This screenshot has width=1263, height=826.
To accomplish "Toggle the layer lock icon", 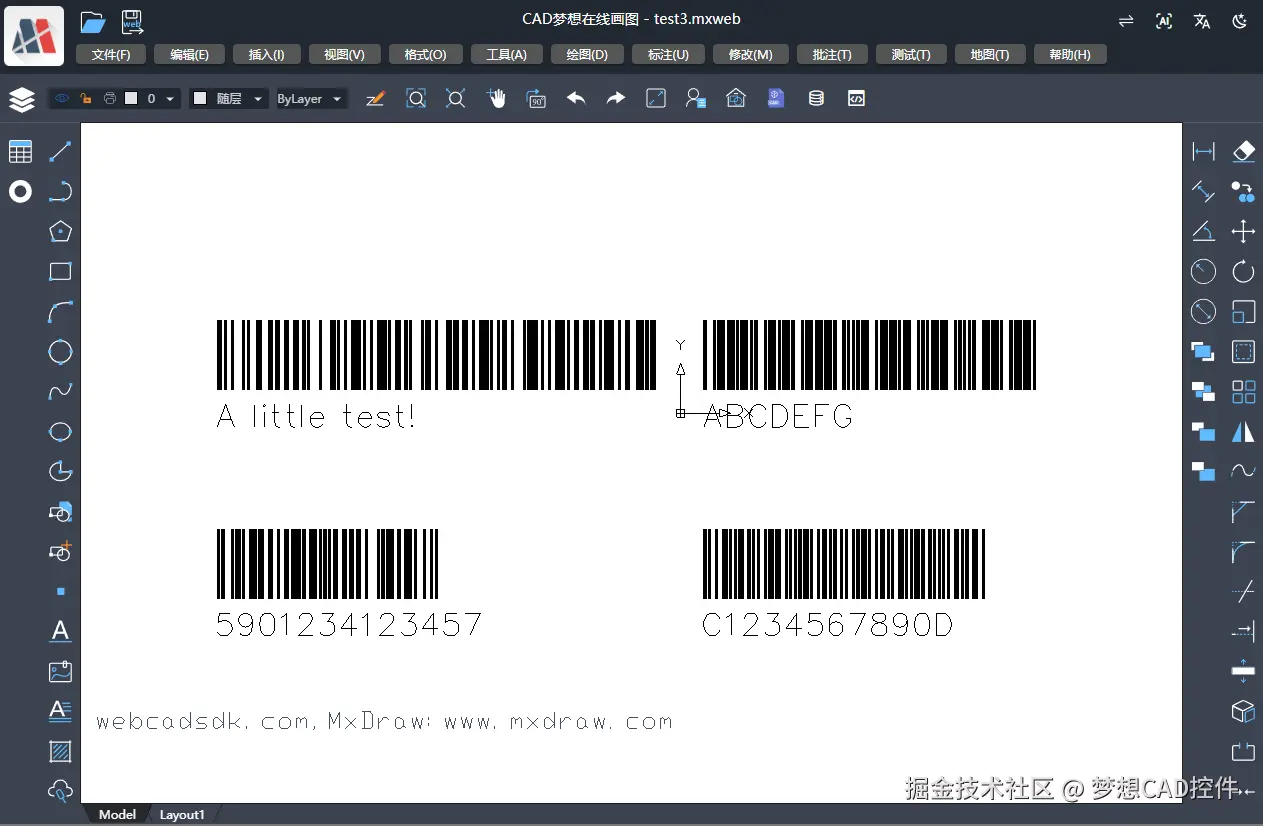I will pyautogui.click(x=86, y=99).
